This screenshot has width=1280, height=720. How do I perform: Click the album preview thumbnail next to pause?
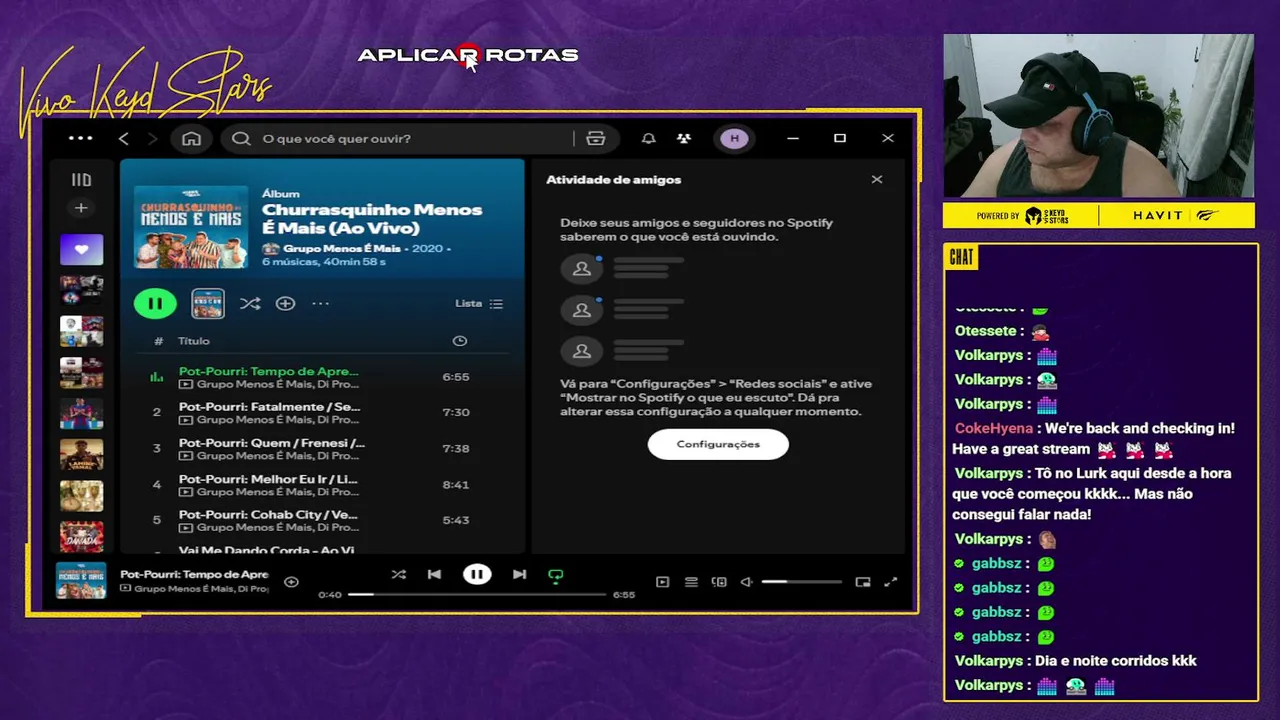208,303
